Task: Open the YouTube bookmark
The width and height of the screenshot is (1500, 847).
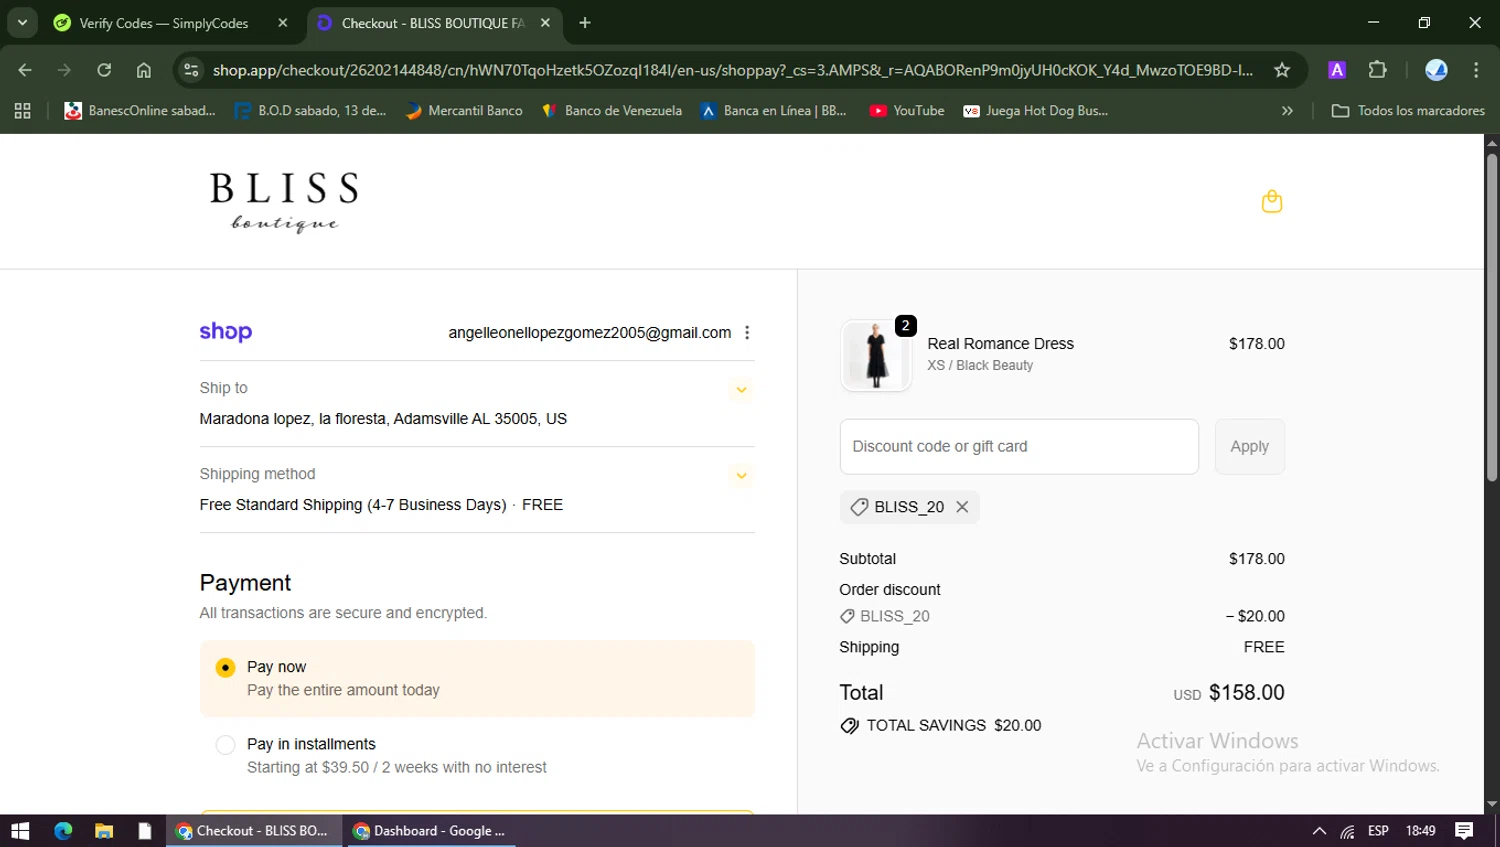Action: click(x=907, y=111)
